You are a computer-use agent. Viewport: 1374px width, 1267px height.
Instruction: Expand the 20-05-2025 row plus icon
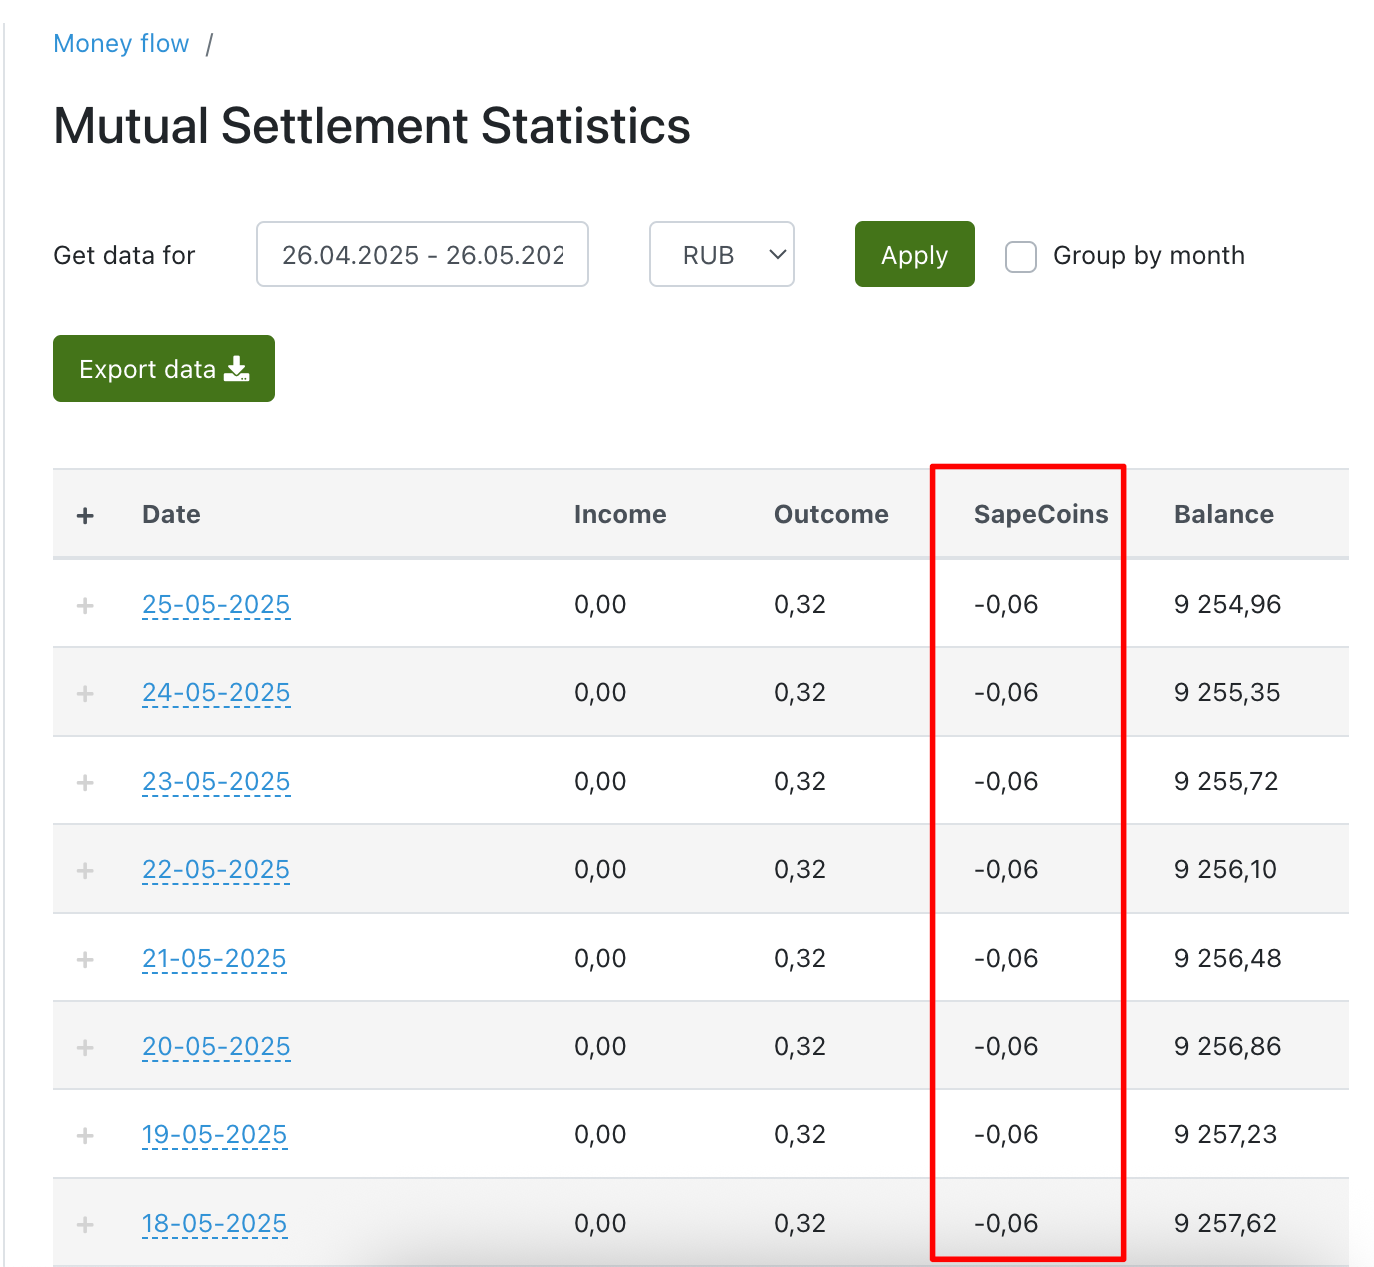click(x=85, y=1047)
